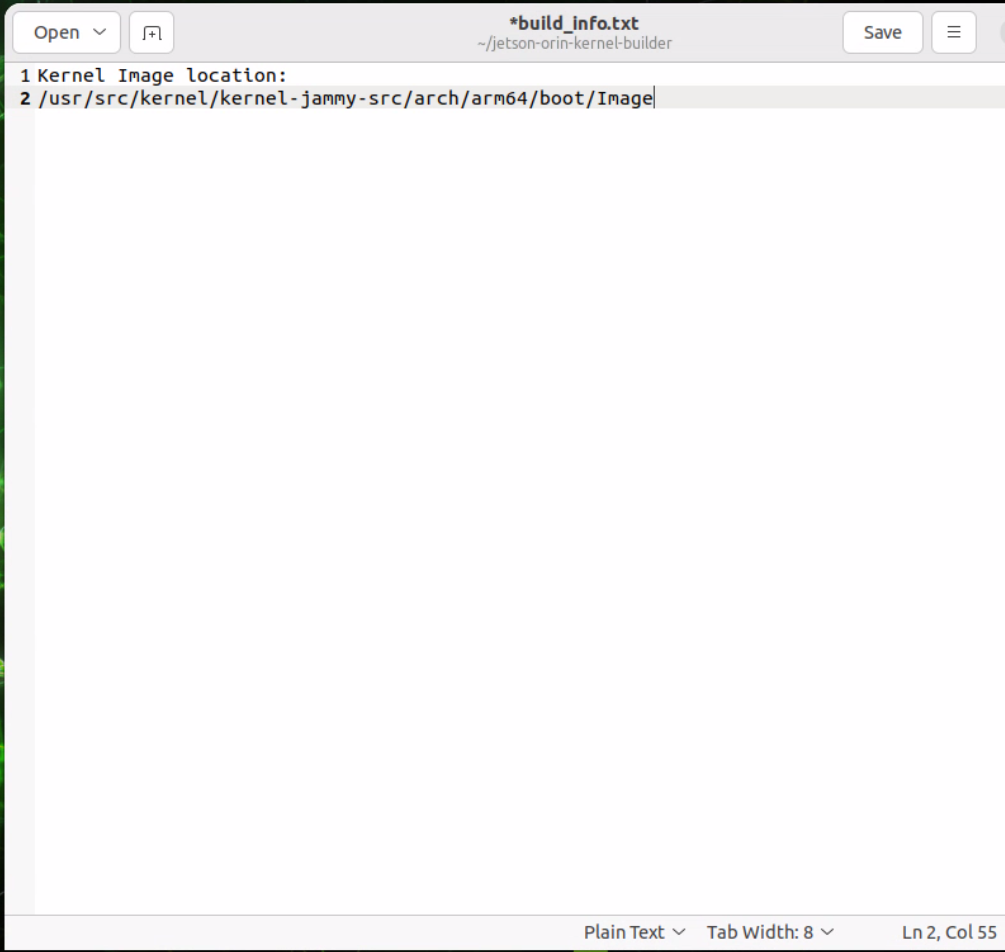Click the "boot" folder name in the path

(560, 99)
